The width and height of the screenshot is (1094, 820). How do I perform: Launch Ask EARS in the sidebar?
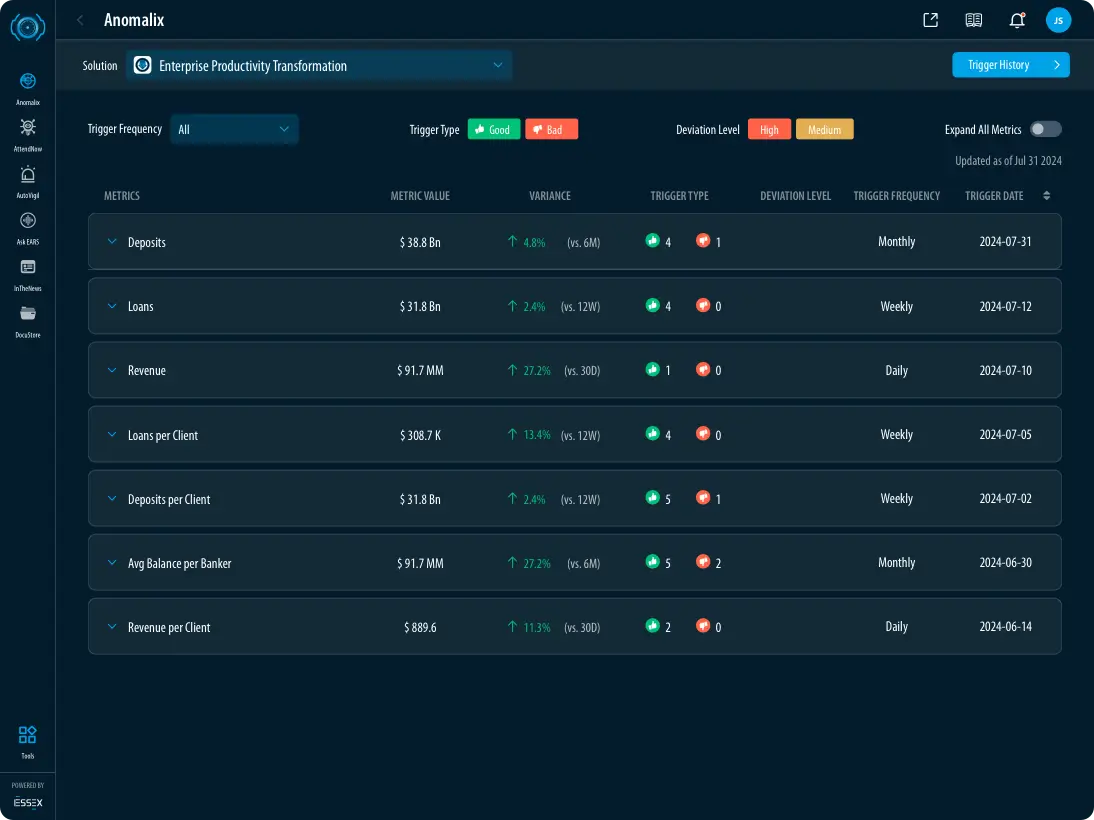coord(28,221)
